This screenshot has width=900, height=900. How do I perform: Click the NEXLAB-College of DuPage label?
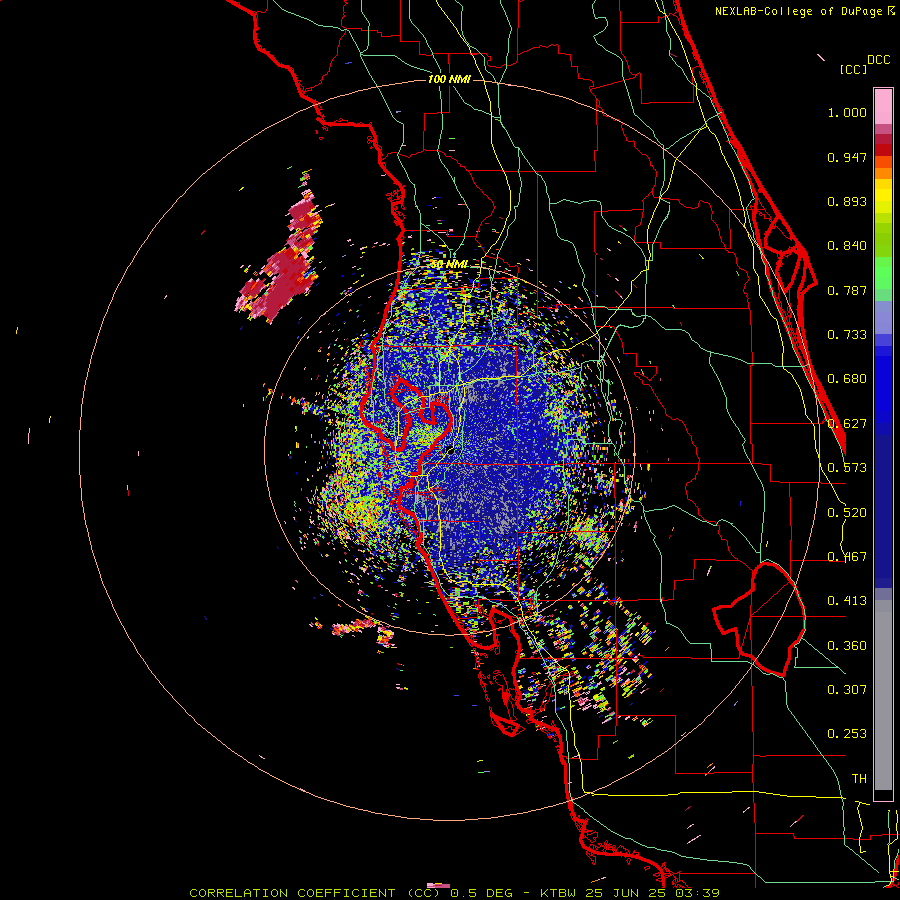798,11
